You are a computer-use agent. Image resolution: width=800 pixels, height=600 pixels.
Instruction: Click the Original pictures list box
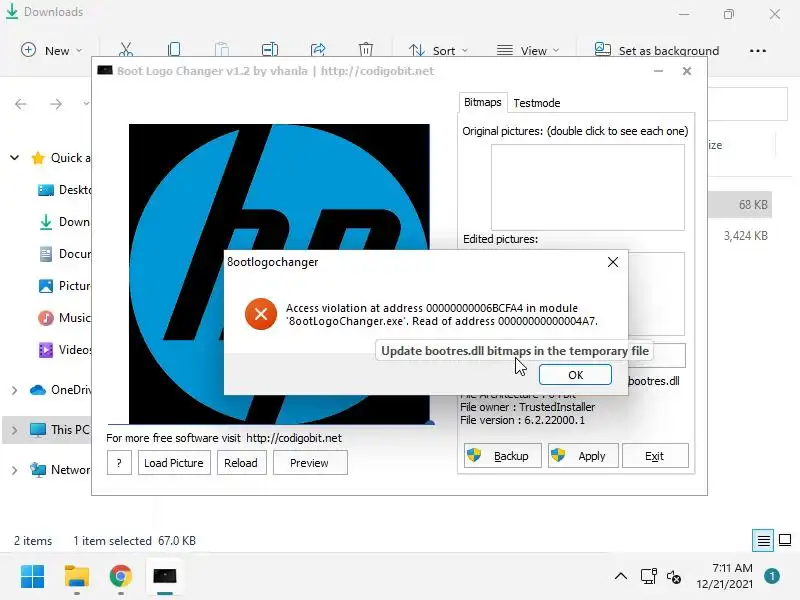coord(588,187)
